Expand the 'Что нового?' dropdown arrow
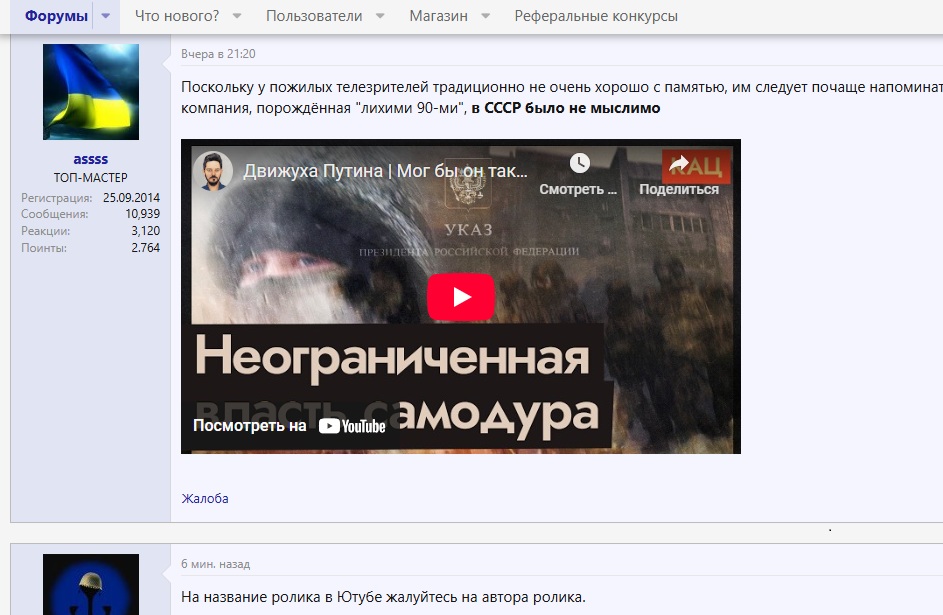 (237, 16)
